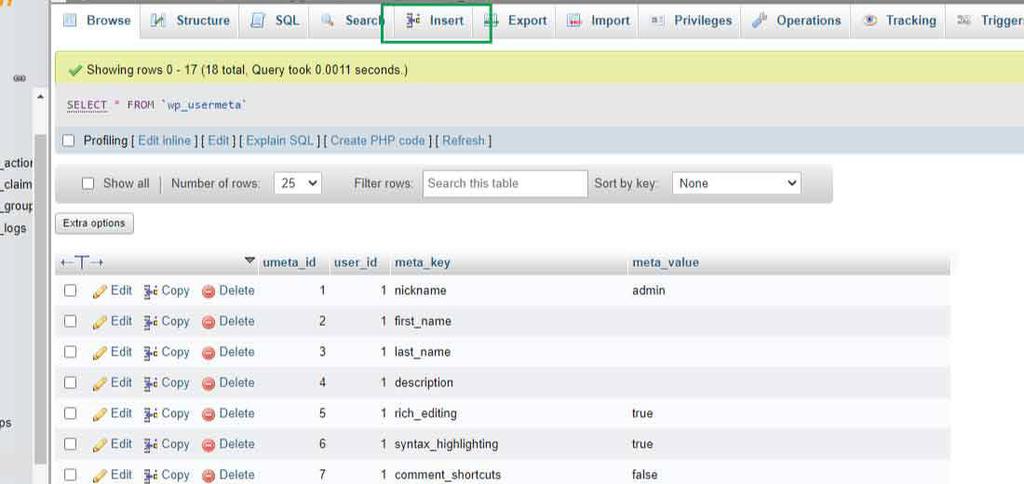1024x484 pixels.
Task: Select the syntax_highlighting row checkbox
Action: click(x=70, y=444)
